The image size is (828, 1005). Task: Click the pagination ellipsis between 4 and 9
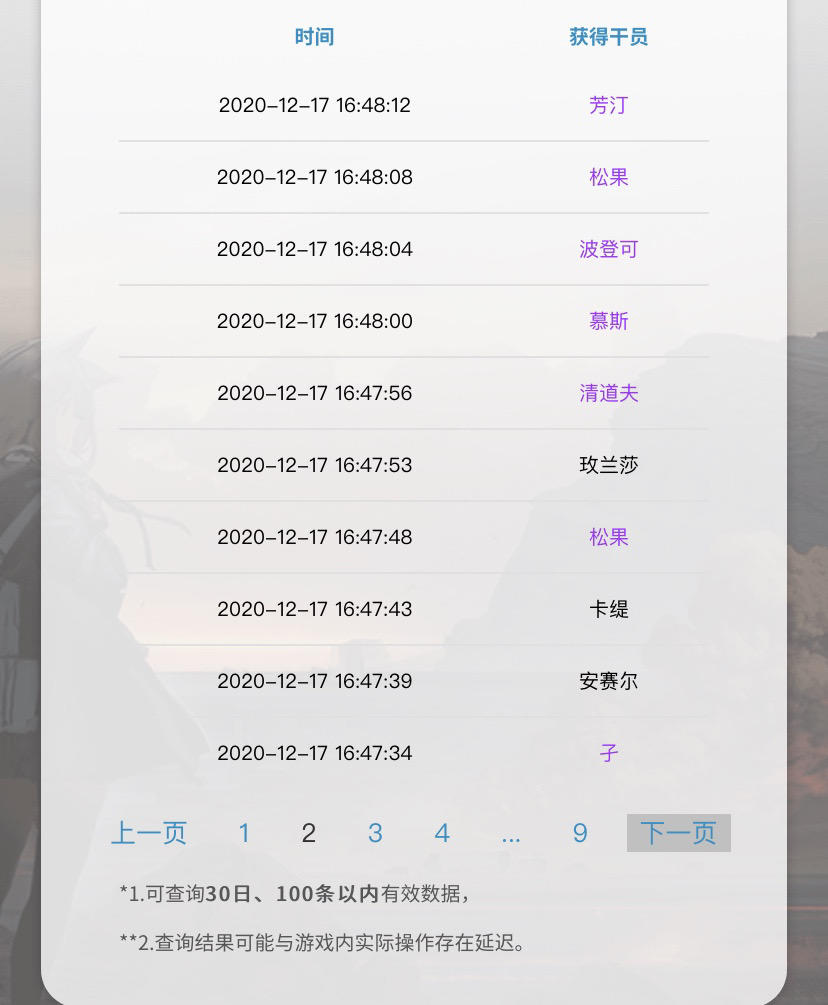tap(511, 835)
